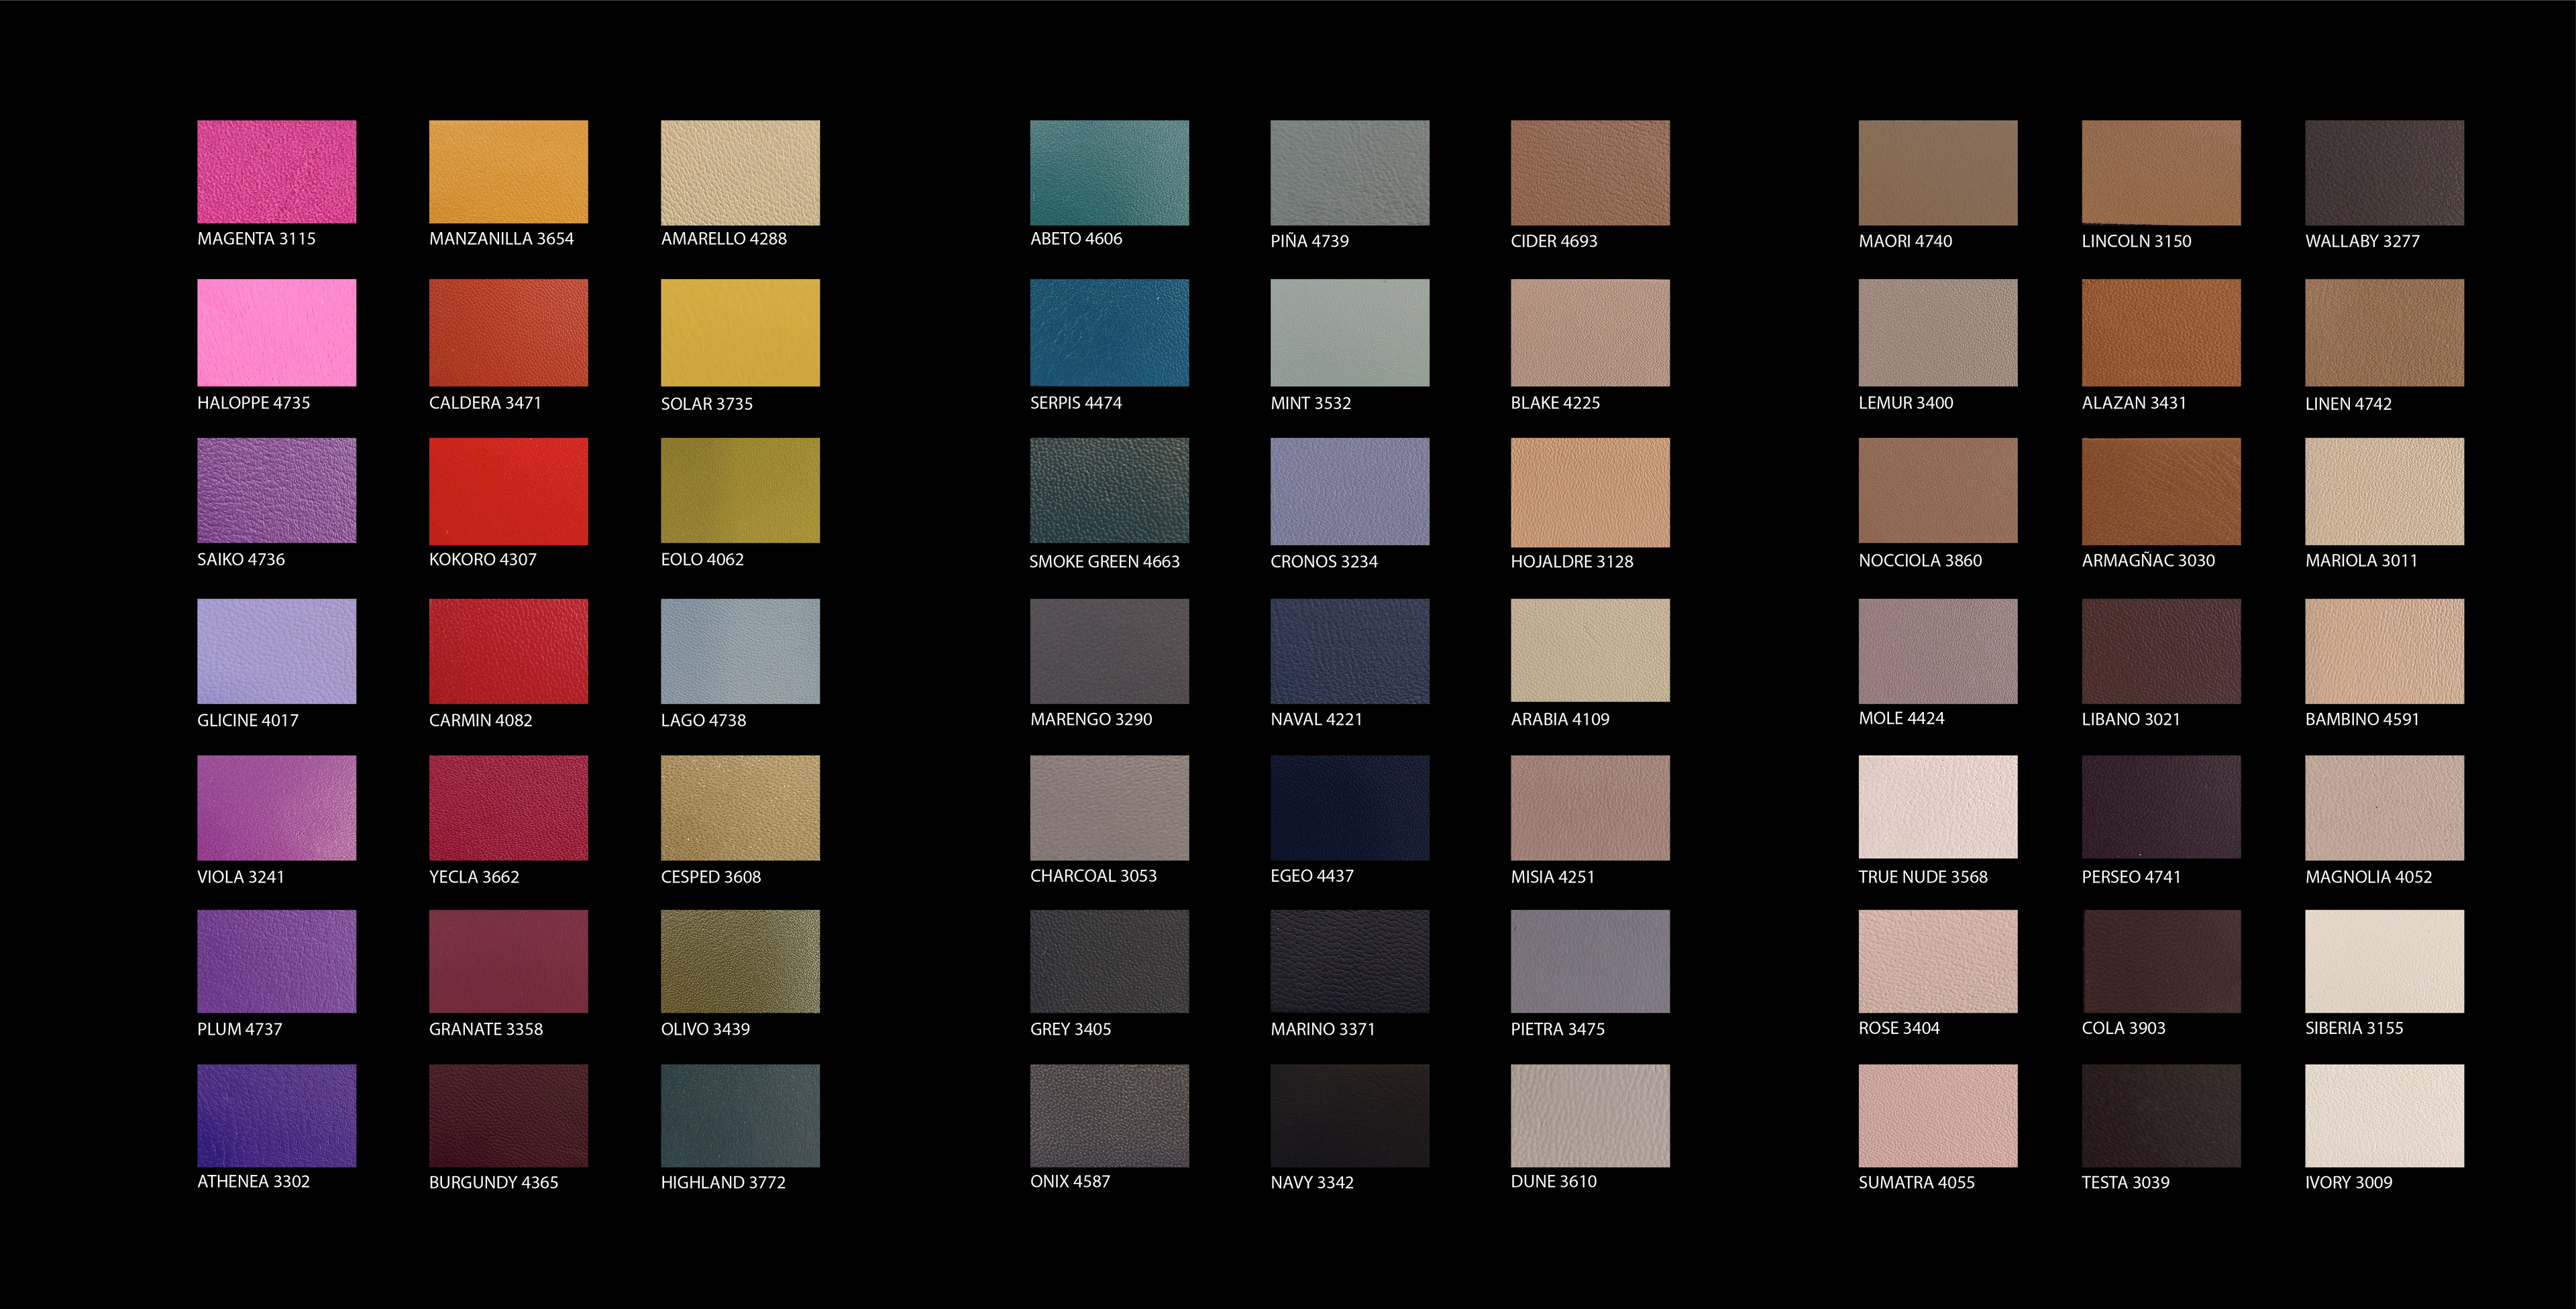Select the Manzanilla 3654 leather swatch

coord(508,172)
